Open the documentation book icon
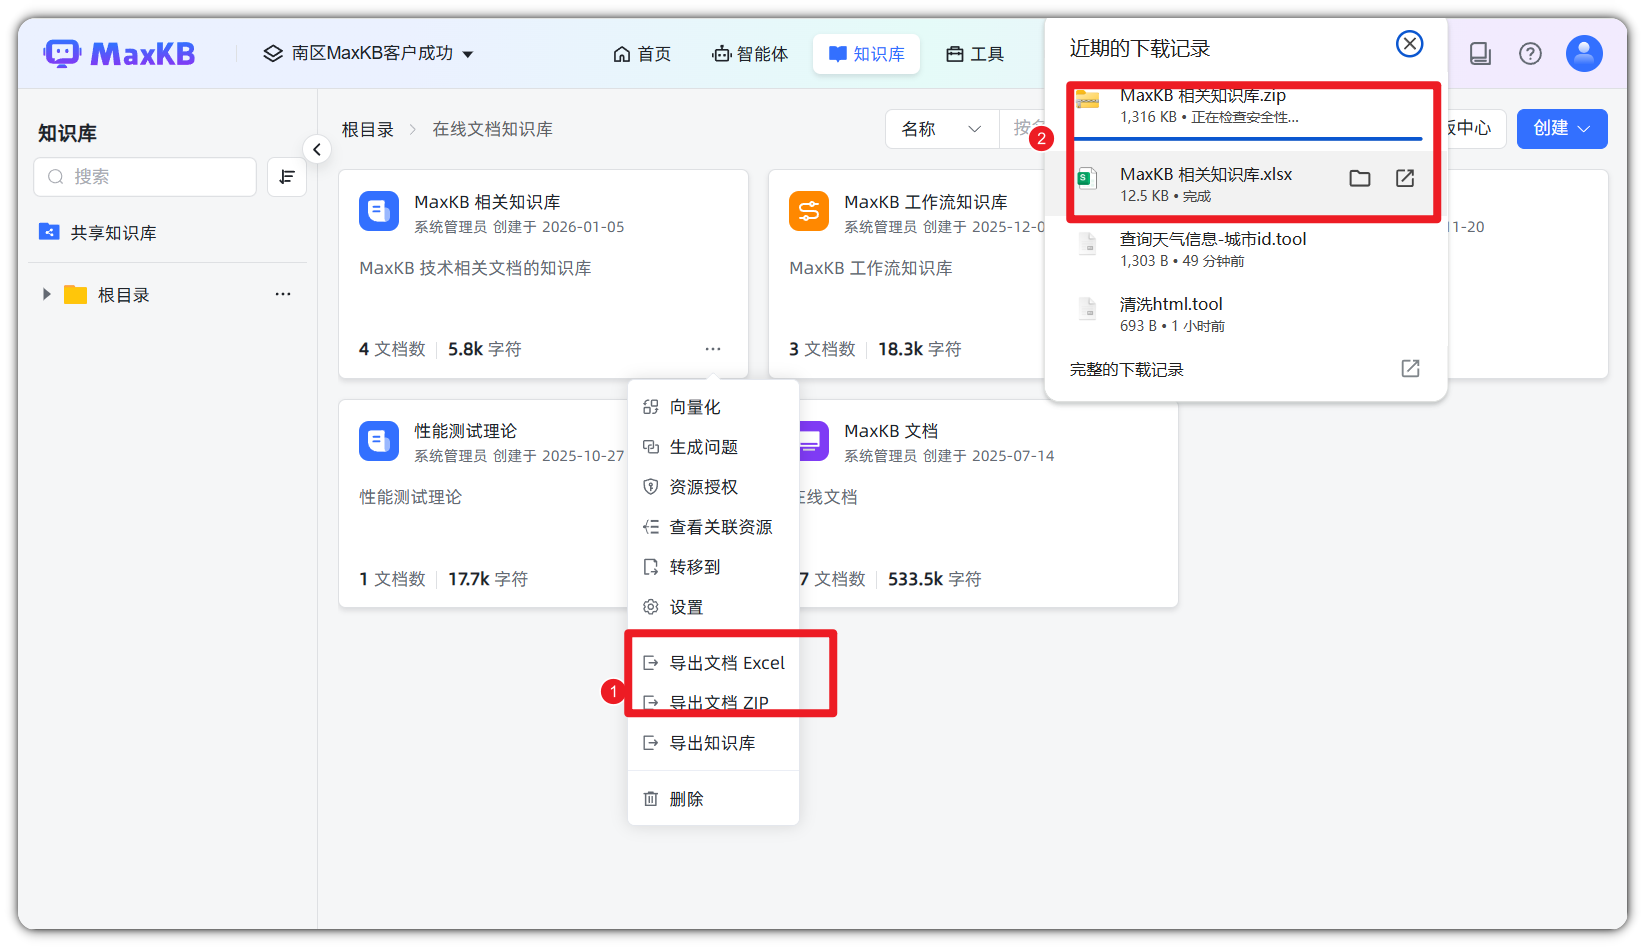1646x948 pixels. (1480, 54)
